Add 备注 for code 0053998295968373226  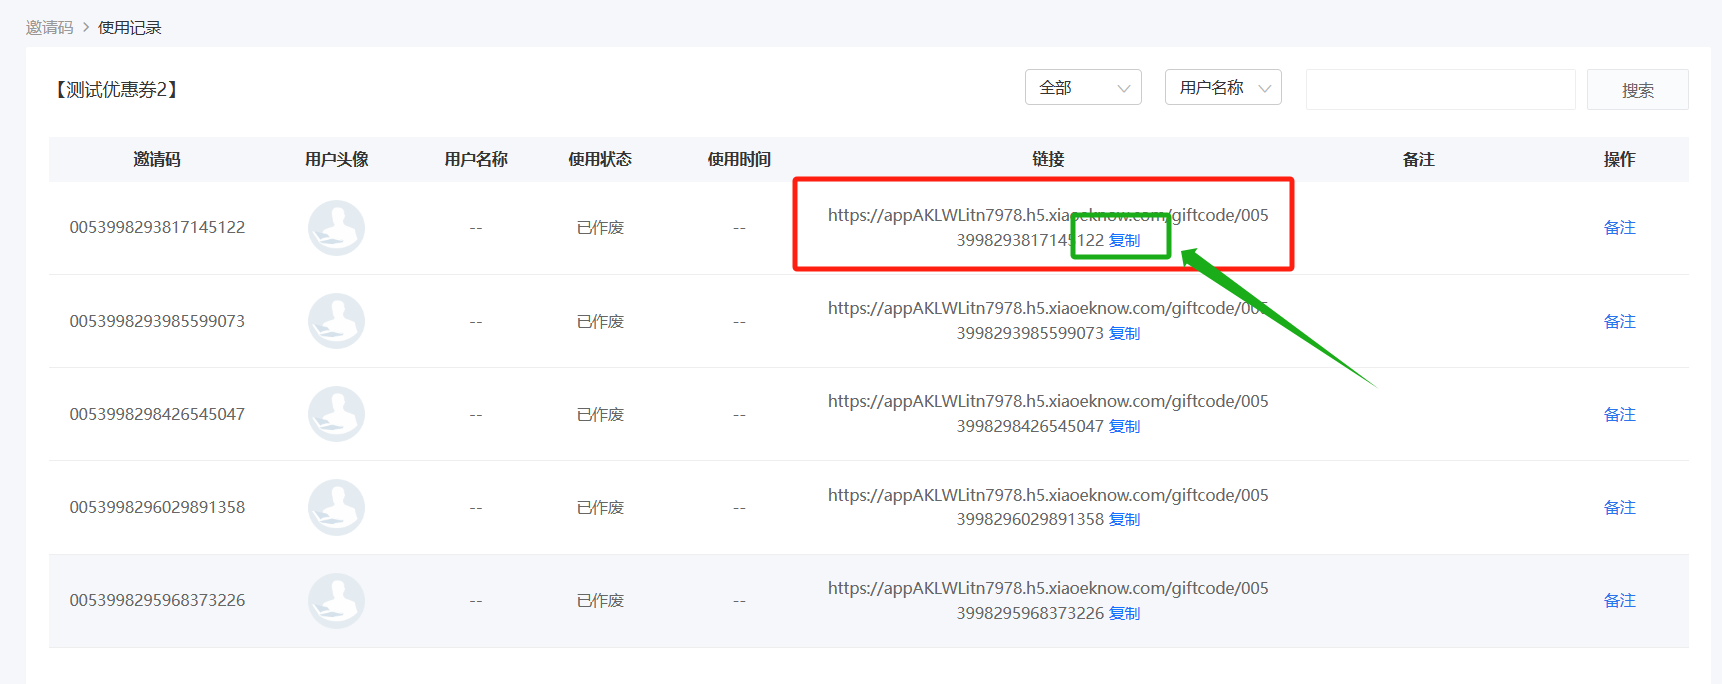click(1619, 600)
